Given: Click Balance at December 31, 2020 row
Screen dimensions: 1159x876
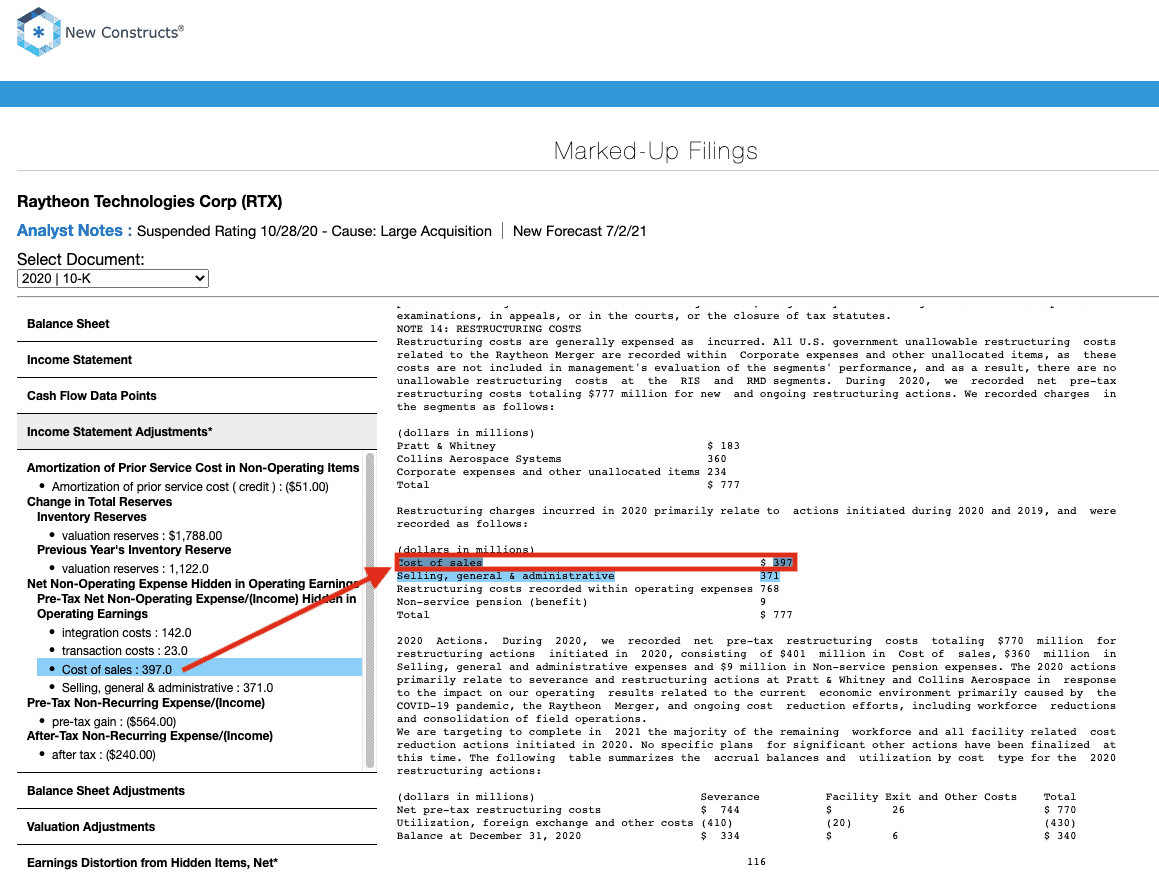Looking at the screenshot, I should tap(736, 836).
